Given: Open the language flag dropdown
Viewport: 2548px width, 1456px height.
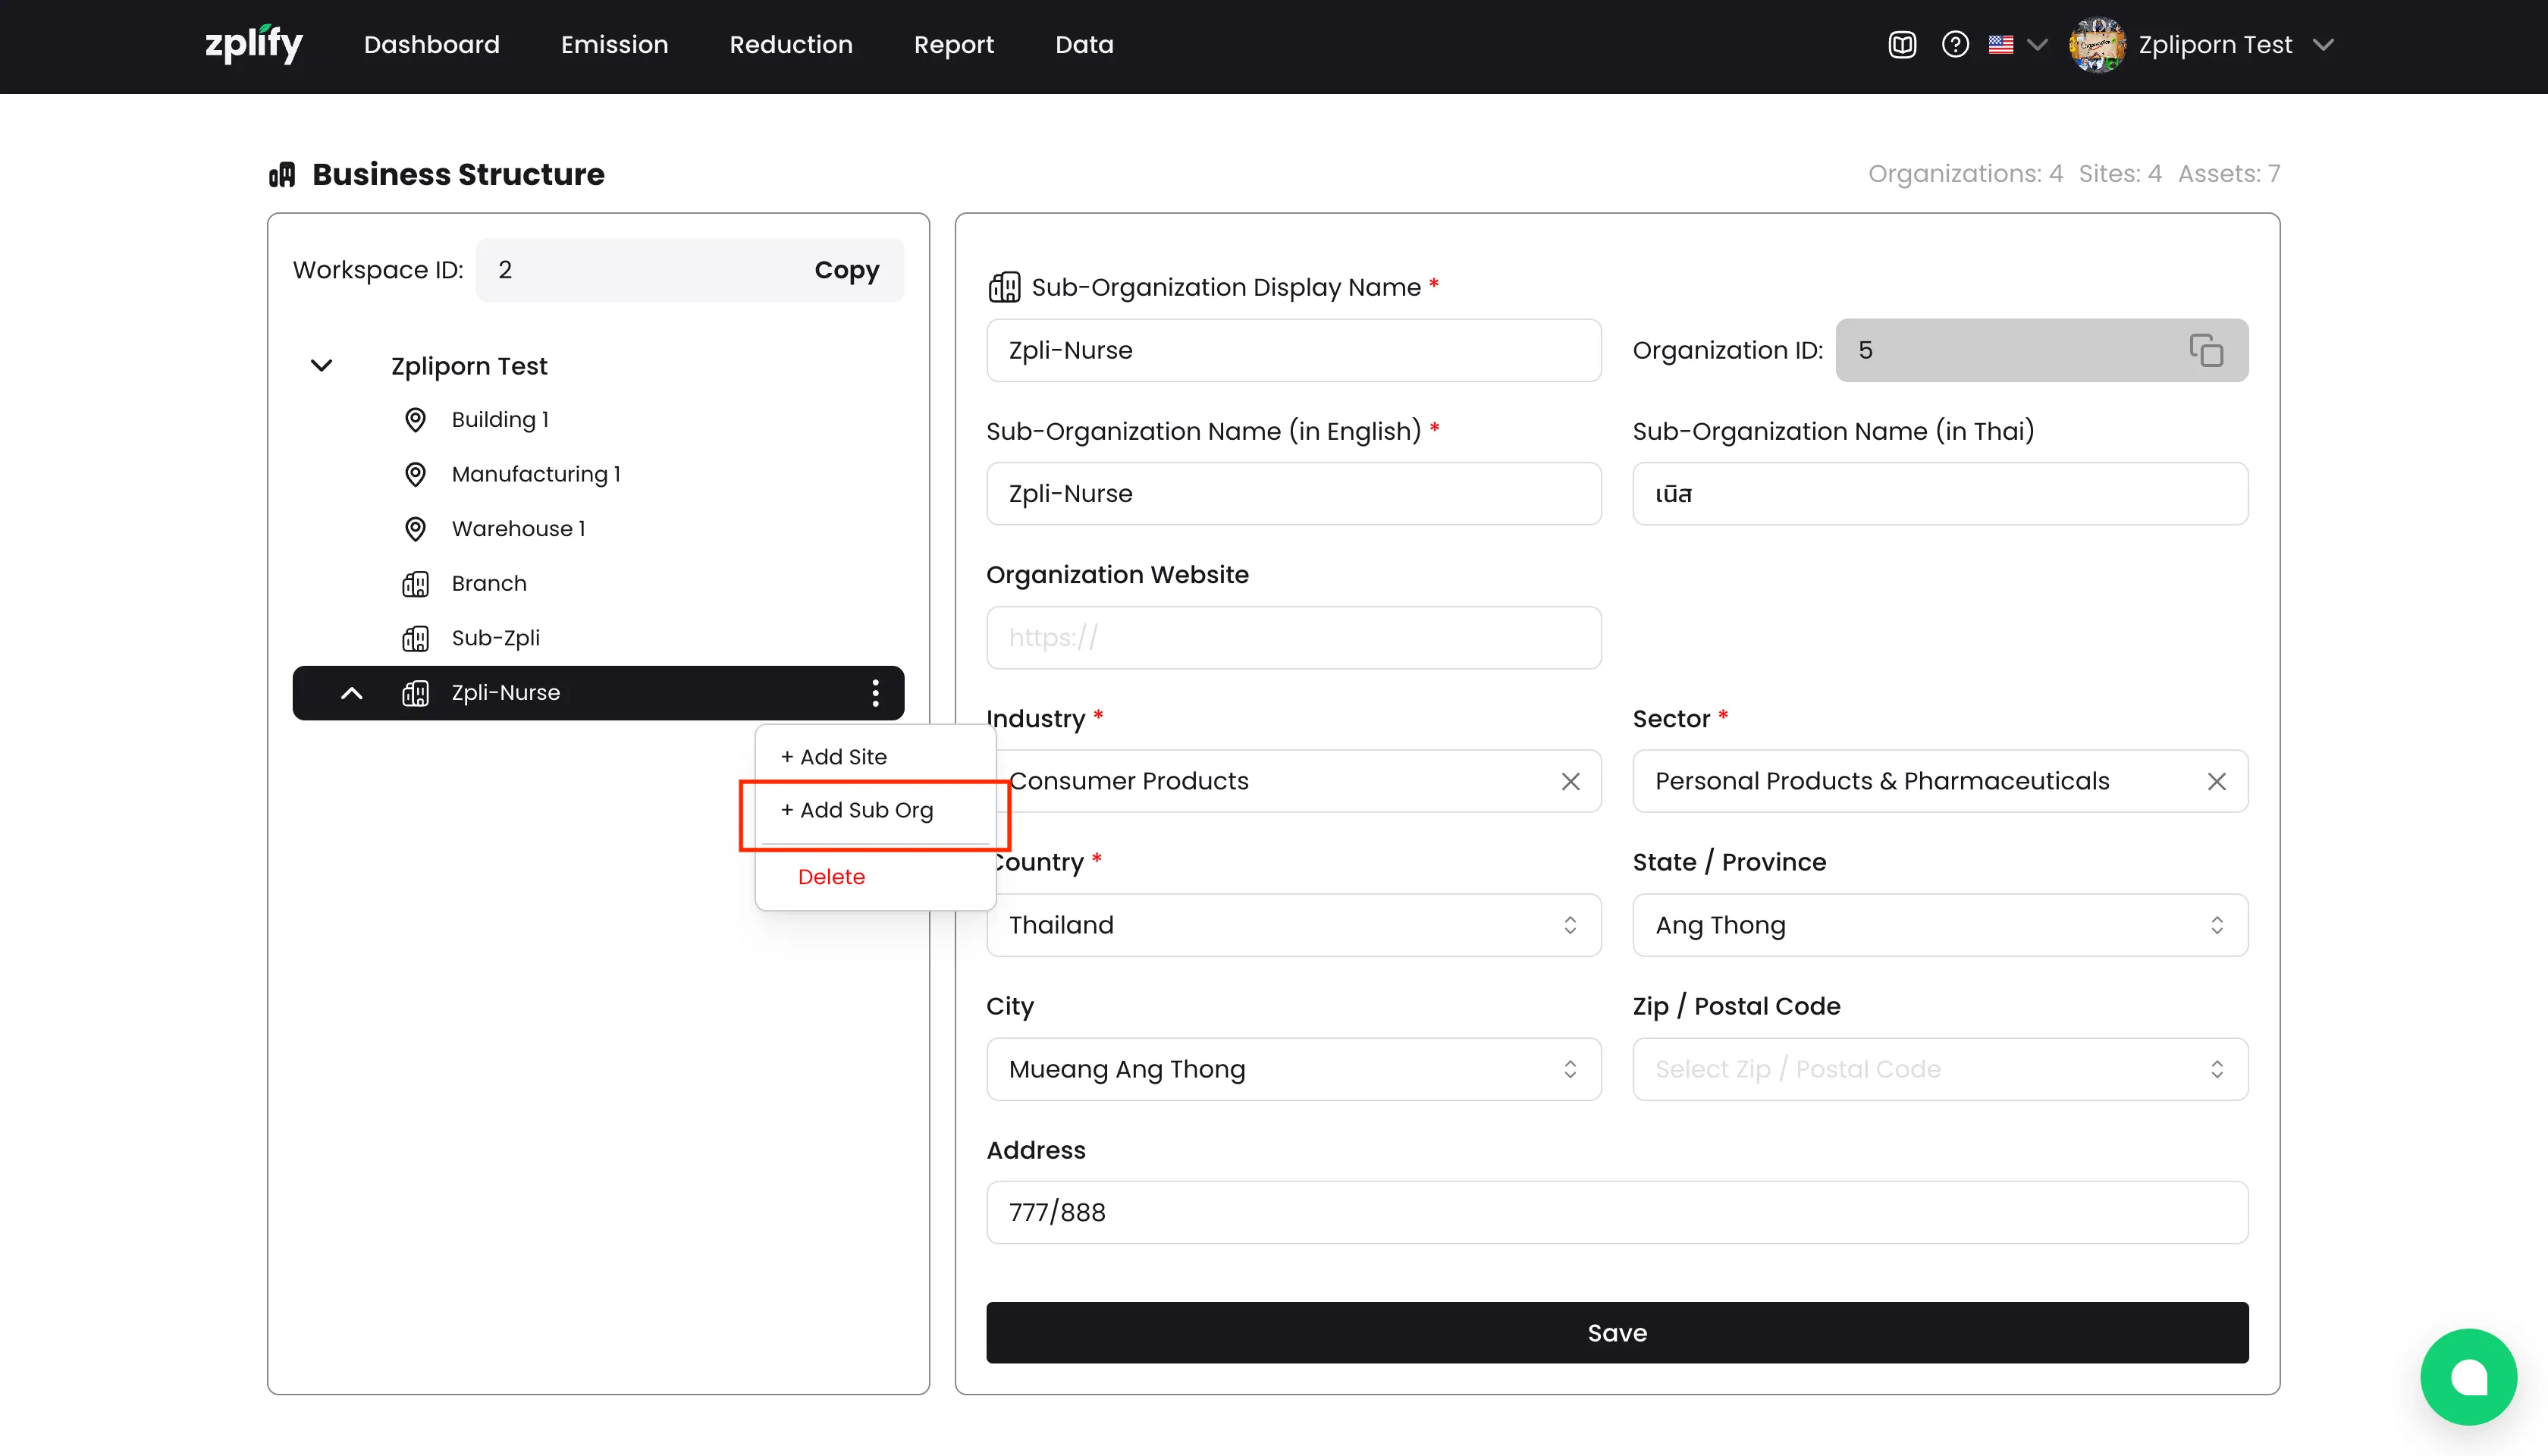Looking at the screenshot, I should pos(2016,45).
